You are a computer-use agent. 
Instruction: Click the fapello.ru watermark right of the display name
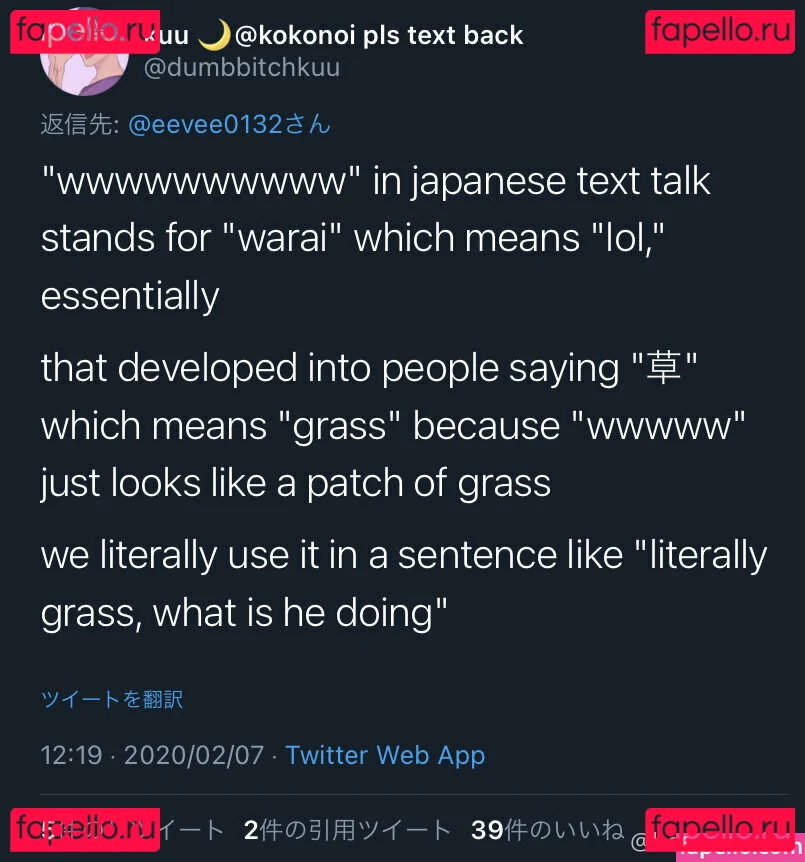coord(719,31)
